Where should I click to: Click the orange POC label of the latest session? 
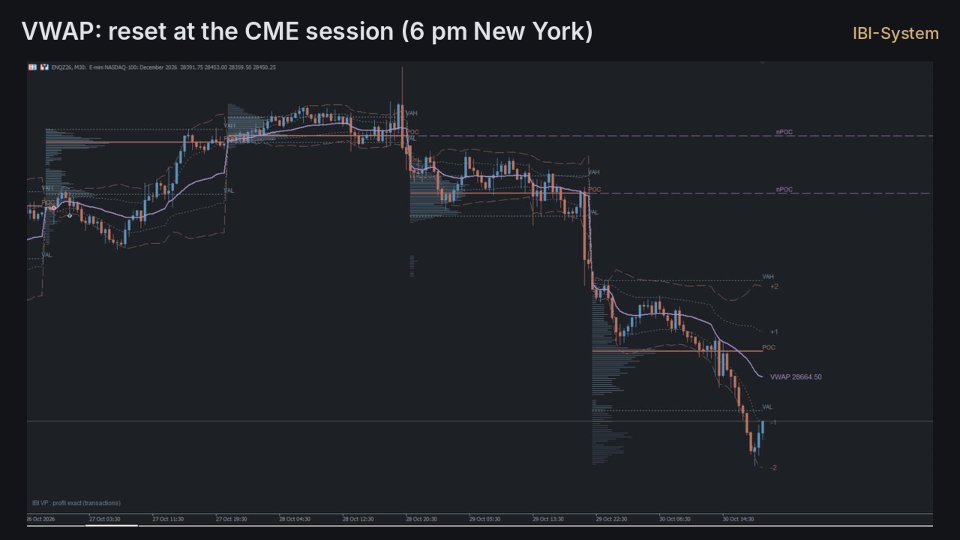[x=768, y=348]
